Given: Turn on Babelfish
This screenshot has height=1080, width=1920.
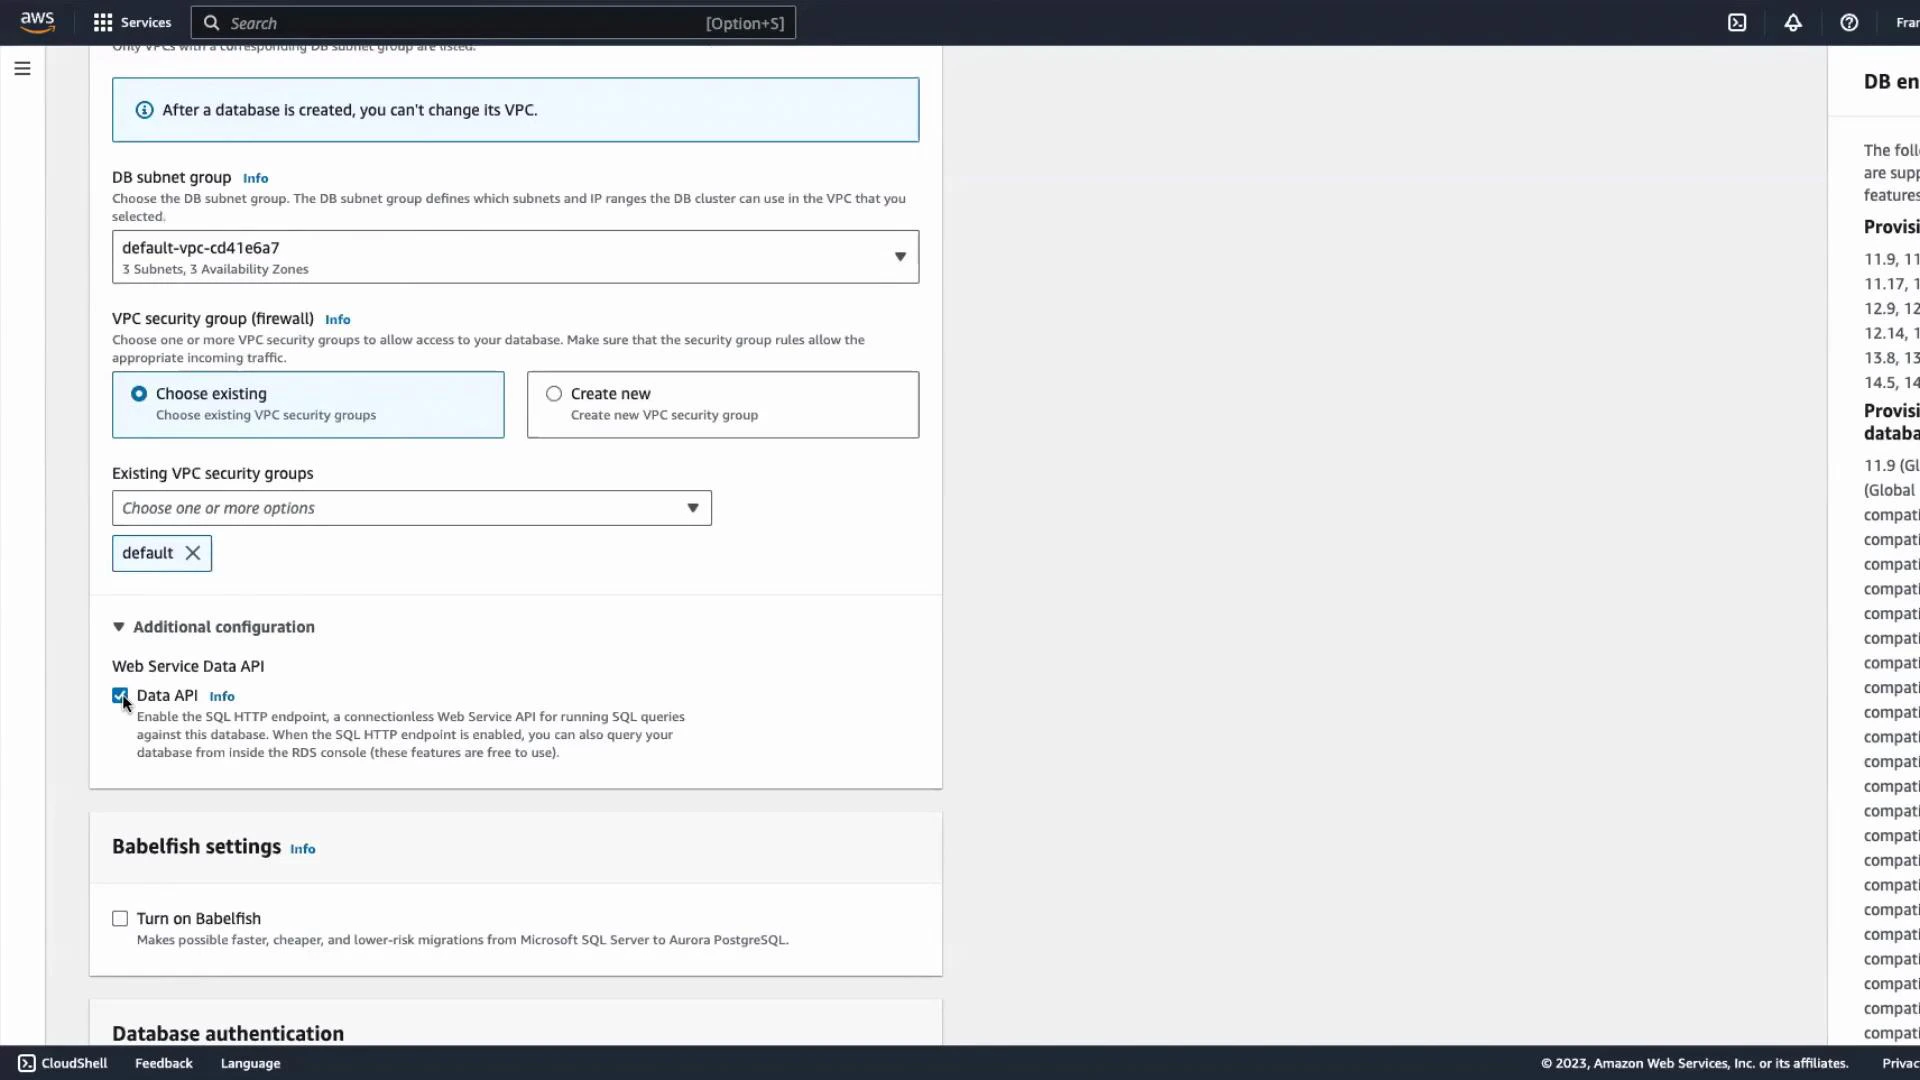Looking at the screenshot, I should point(120,918).
